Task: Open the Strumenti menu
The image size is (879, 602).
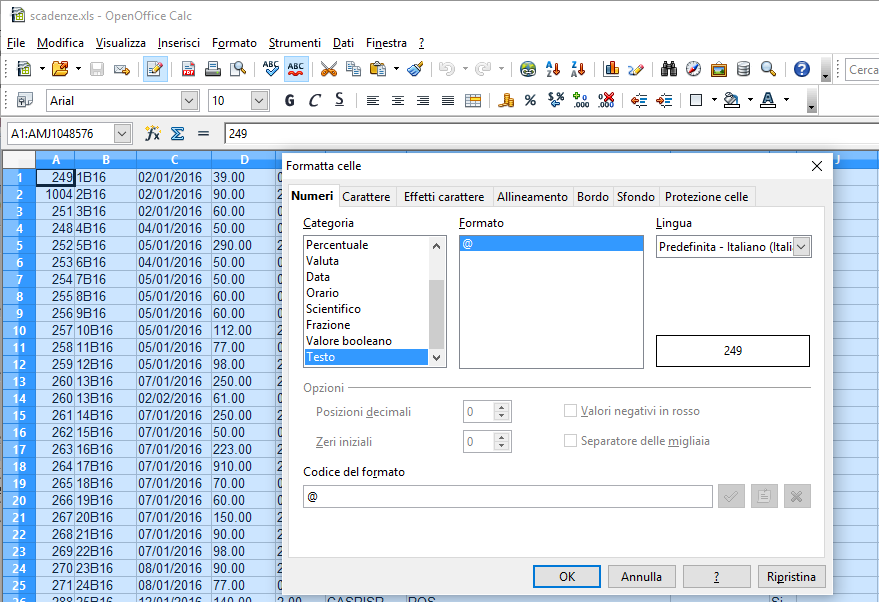Action: (x=295, y=43)
